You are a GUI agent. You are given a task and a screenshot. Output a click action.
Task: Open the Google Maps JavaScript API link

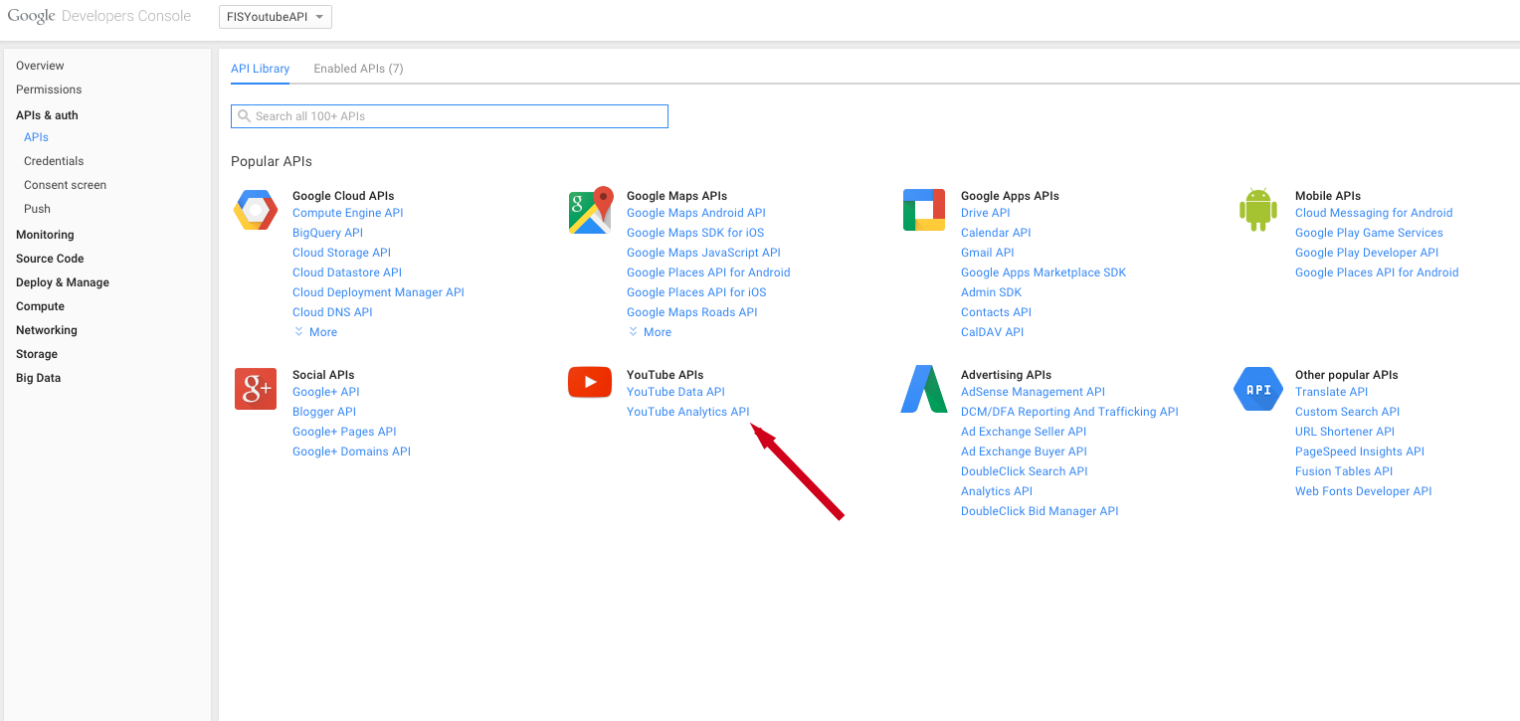[704, 253]
